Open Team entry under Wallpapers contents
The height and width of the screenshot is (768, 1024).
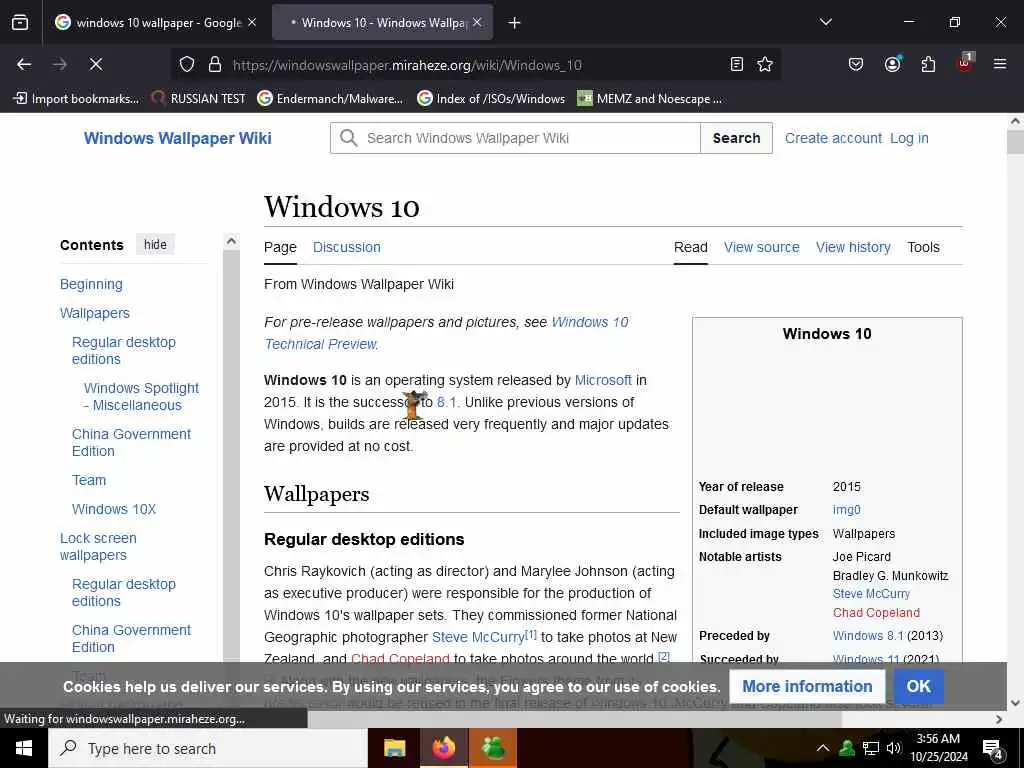pos(89,480)
